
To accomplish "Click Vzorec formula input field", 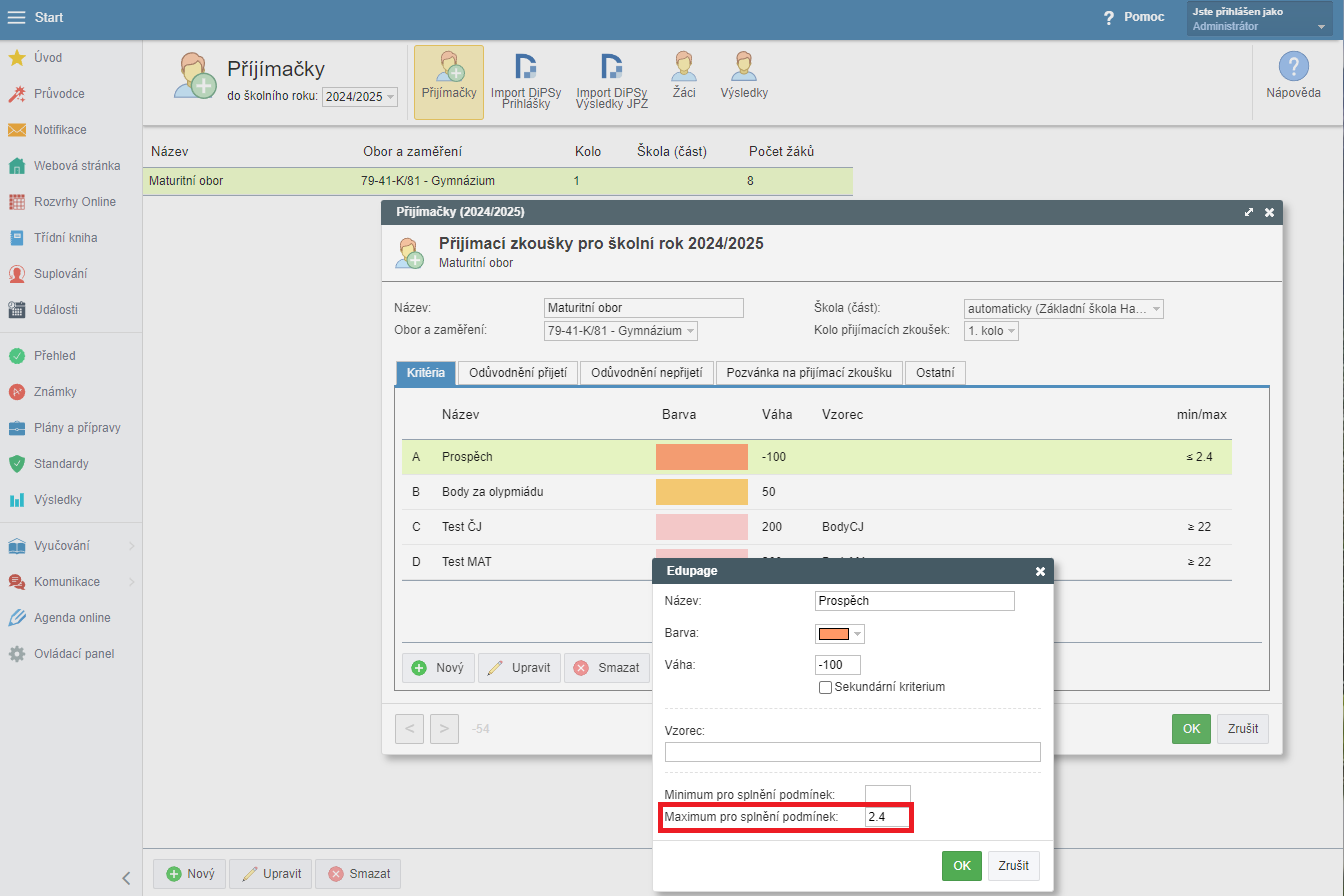I will point(853,752).
